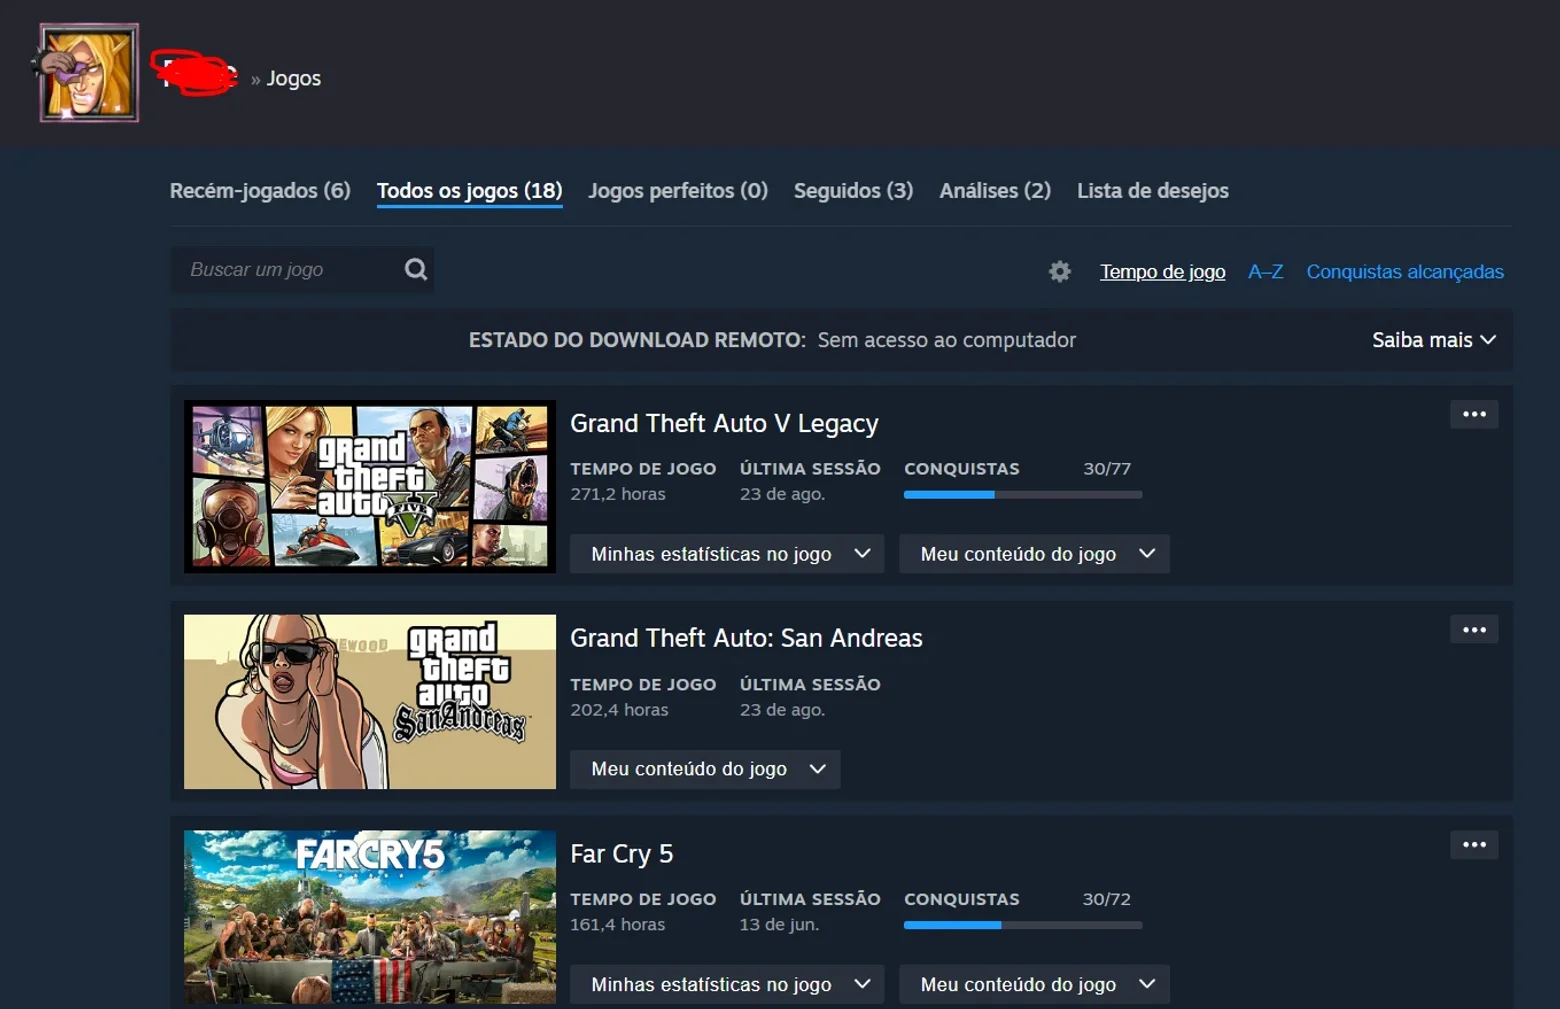This screenshot has height=1009, width=1560.
Task: Click the search magnifier icon
Action: (416, 269)
